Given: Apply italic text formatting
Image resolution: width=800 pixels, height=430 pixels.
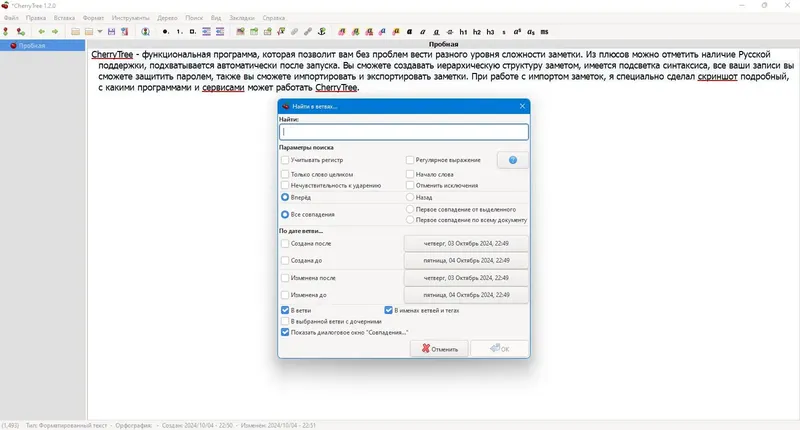Looking at the screenshot, I should click(422, 32).
